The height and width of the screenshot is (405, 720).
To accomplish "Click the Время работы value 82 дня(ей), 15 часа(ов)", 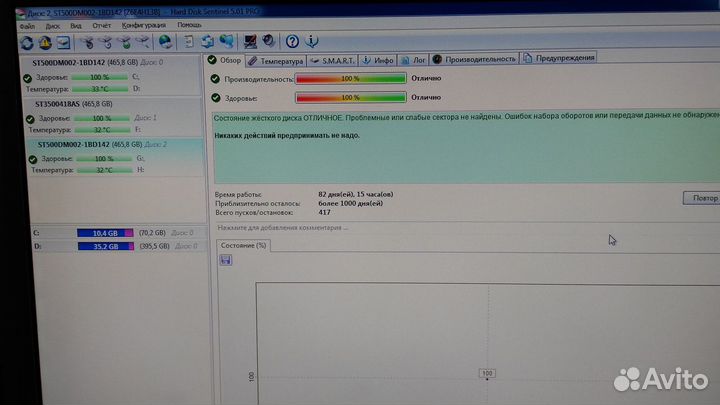I will [x=355, y=194].
